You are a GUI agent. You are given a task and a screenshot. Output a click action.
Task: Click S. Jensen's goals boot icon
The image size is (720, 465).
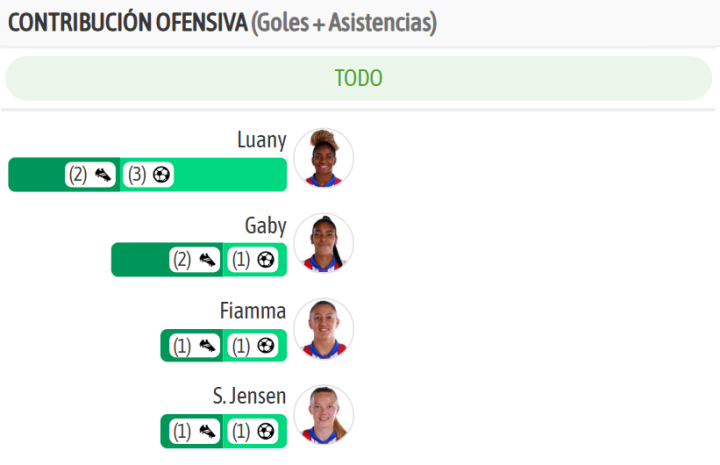(x=208, y=432)
